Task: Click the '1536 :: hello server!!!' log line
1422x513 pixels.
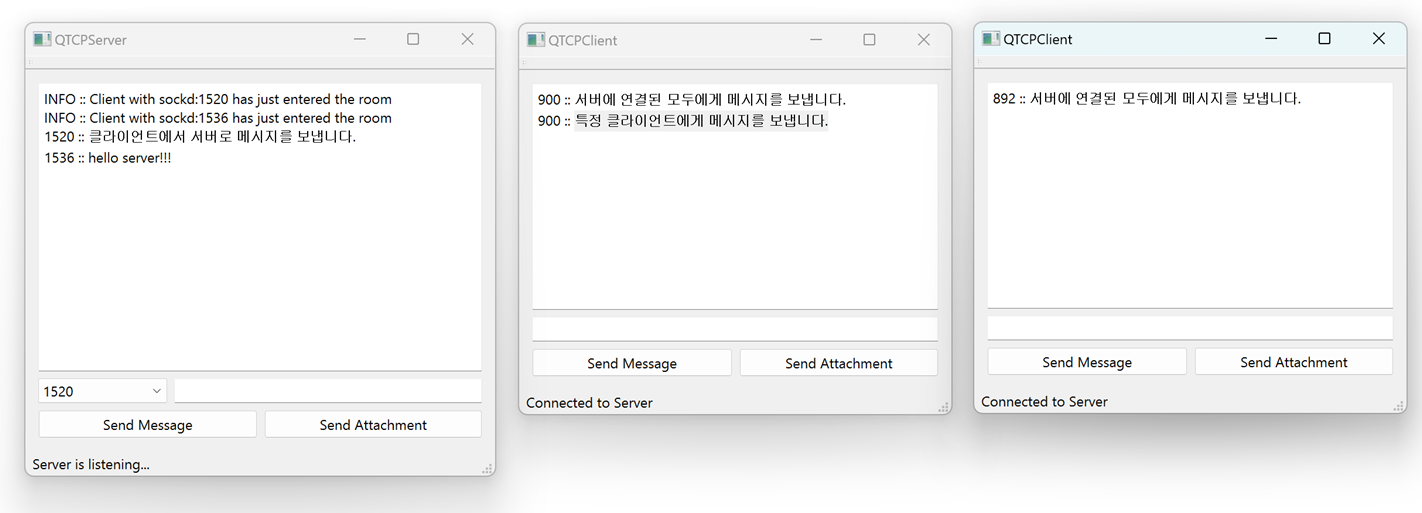Action: 108,158
